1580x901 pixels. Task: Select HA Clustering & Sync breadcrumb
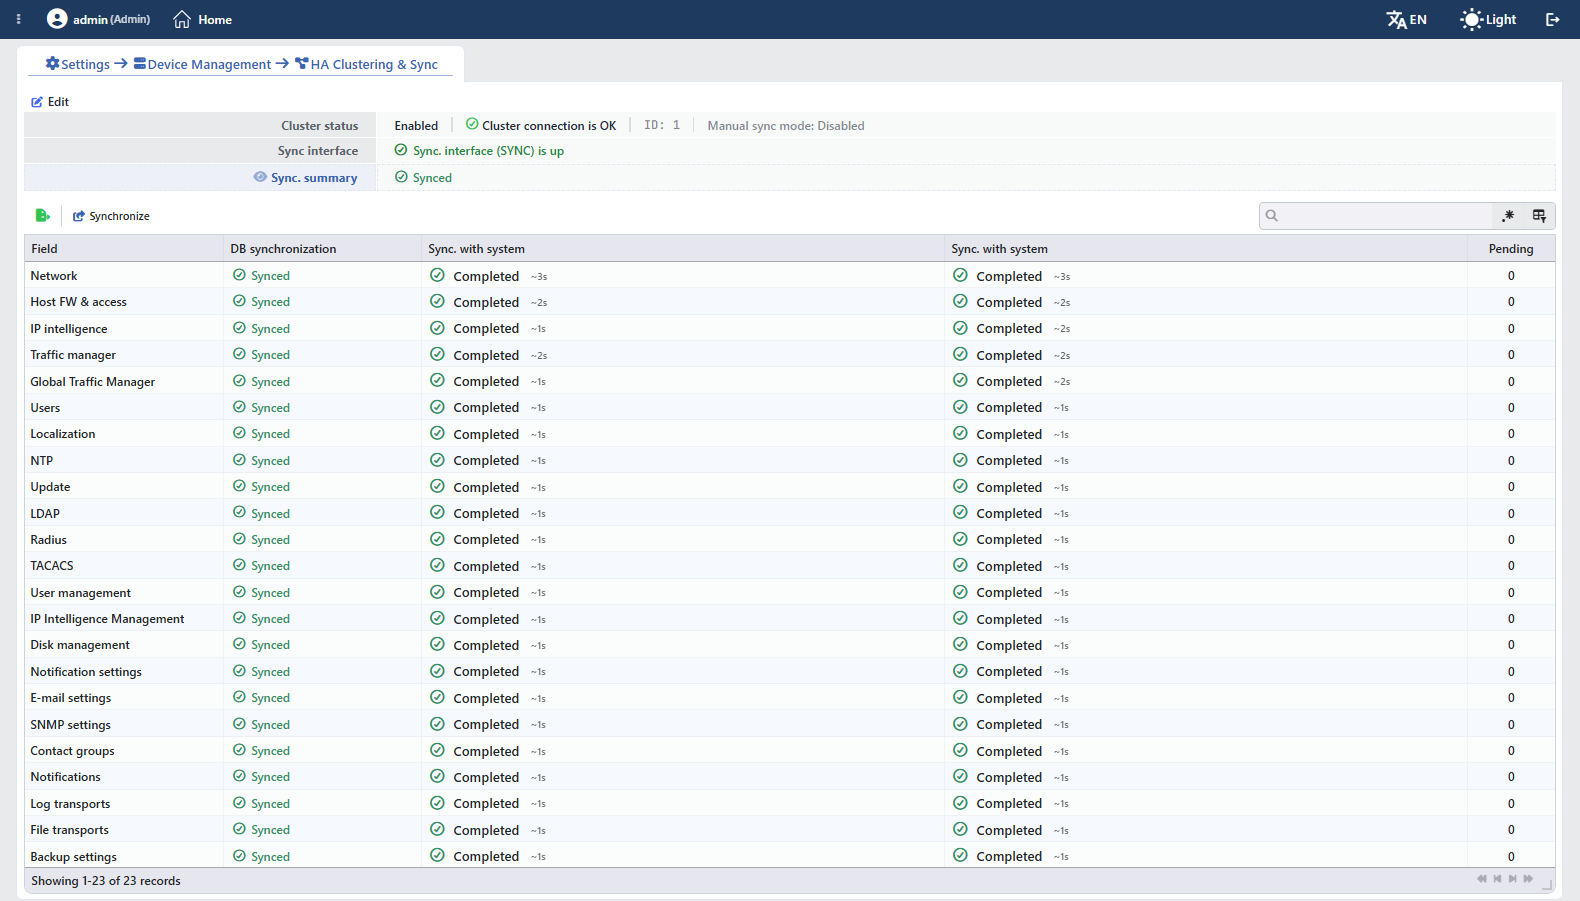click(367, 64)
